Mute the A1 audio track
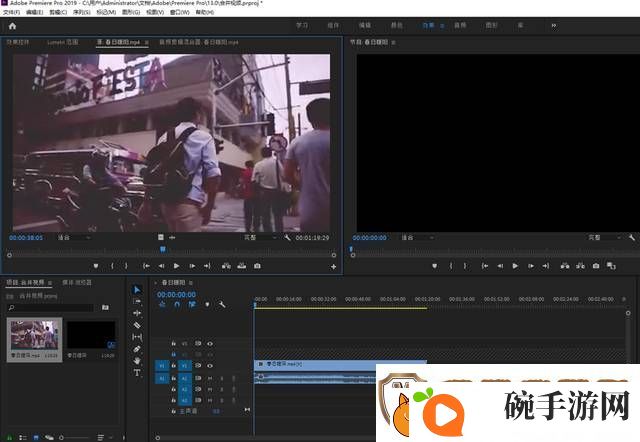640x442 pixels. [210, 378]
